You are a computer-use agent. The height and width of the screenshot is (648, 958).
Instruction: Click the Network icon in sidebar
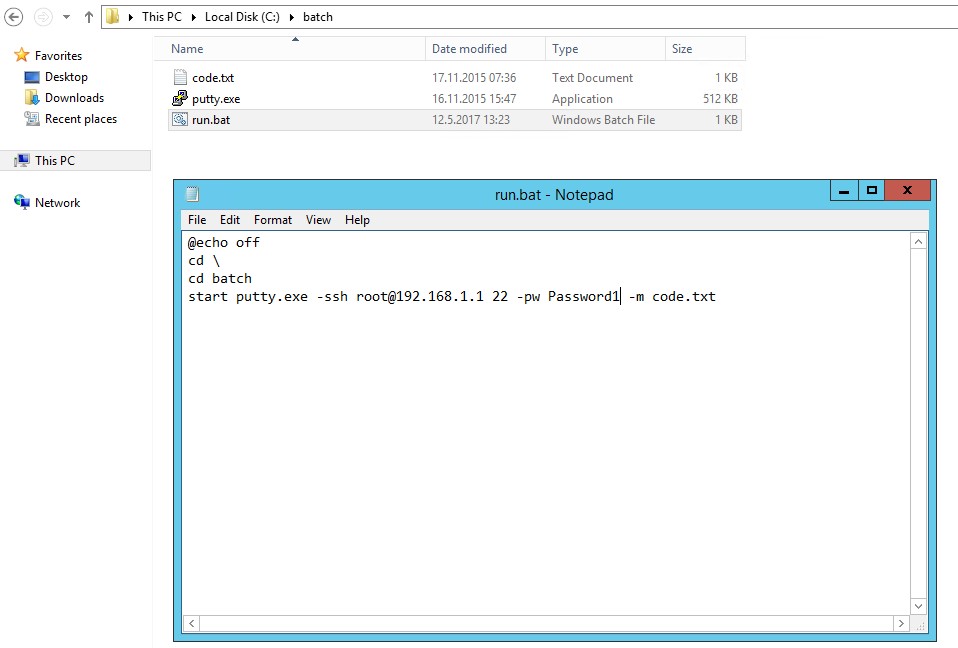(22, 202)
